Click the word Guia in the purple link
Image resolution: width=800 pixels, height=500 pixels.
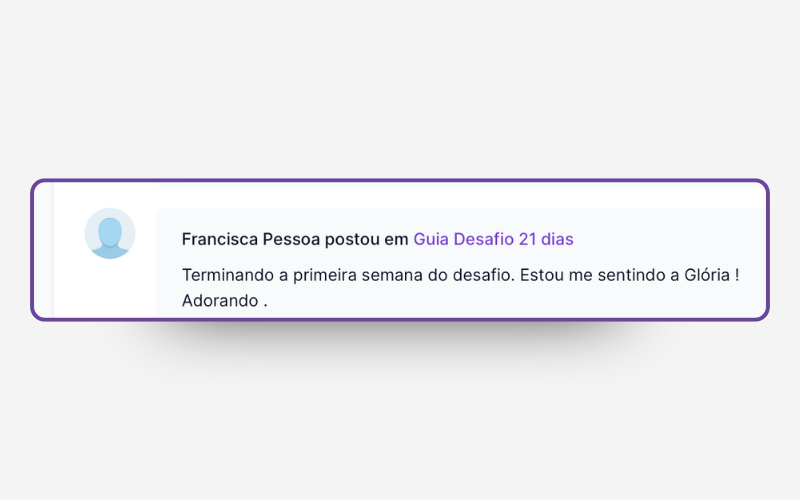431,240
